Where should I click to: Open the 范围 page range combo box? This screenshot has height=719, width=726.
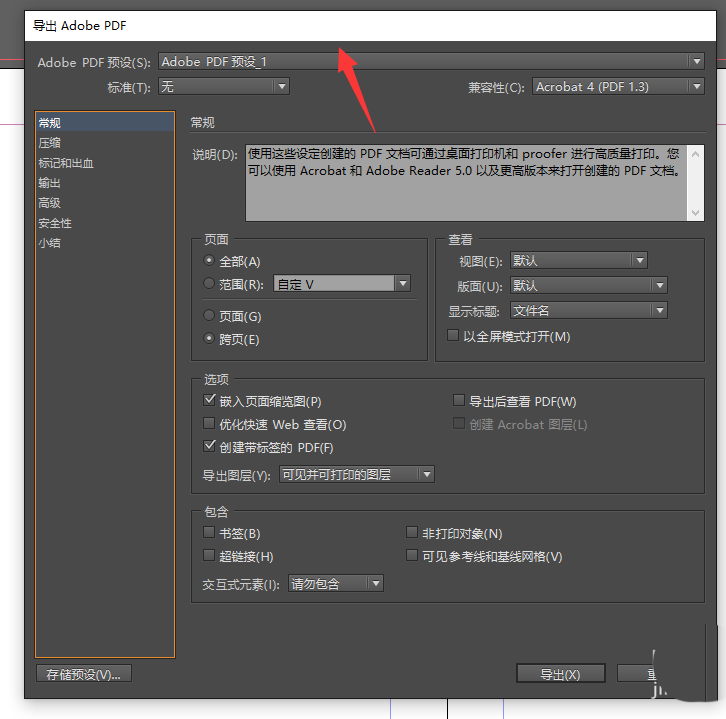tap(342, 283)
